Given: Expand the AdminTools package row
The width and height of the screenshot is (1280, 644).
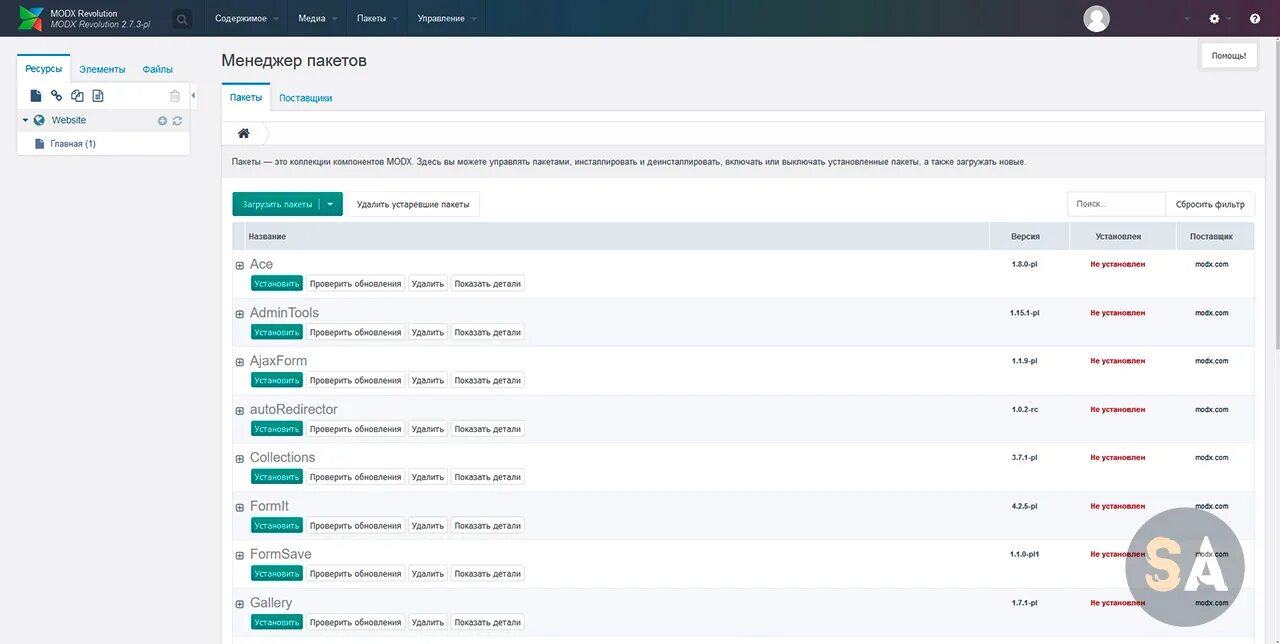Looking at the screenshot, I should (x=240, y=314).
